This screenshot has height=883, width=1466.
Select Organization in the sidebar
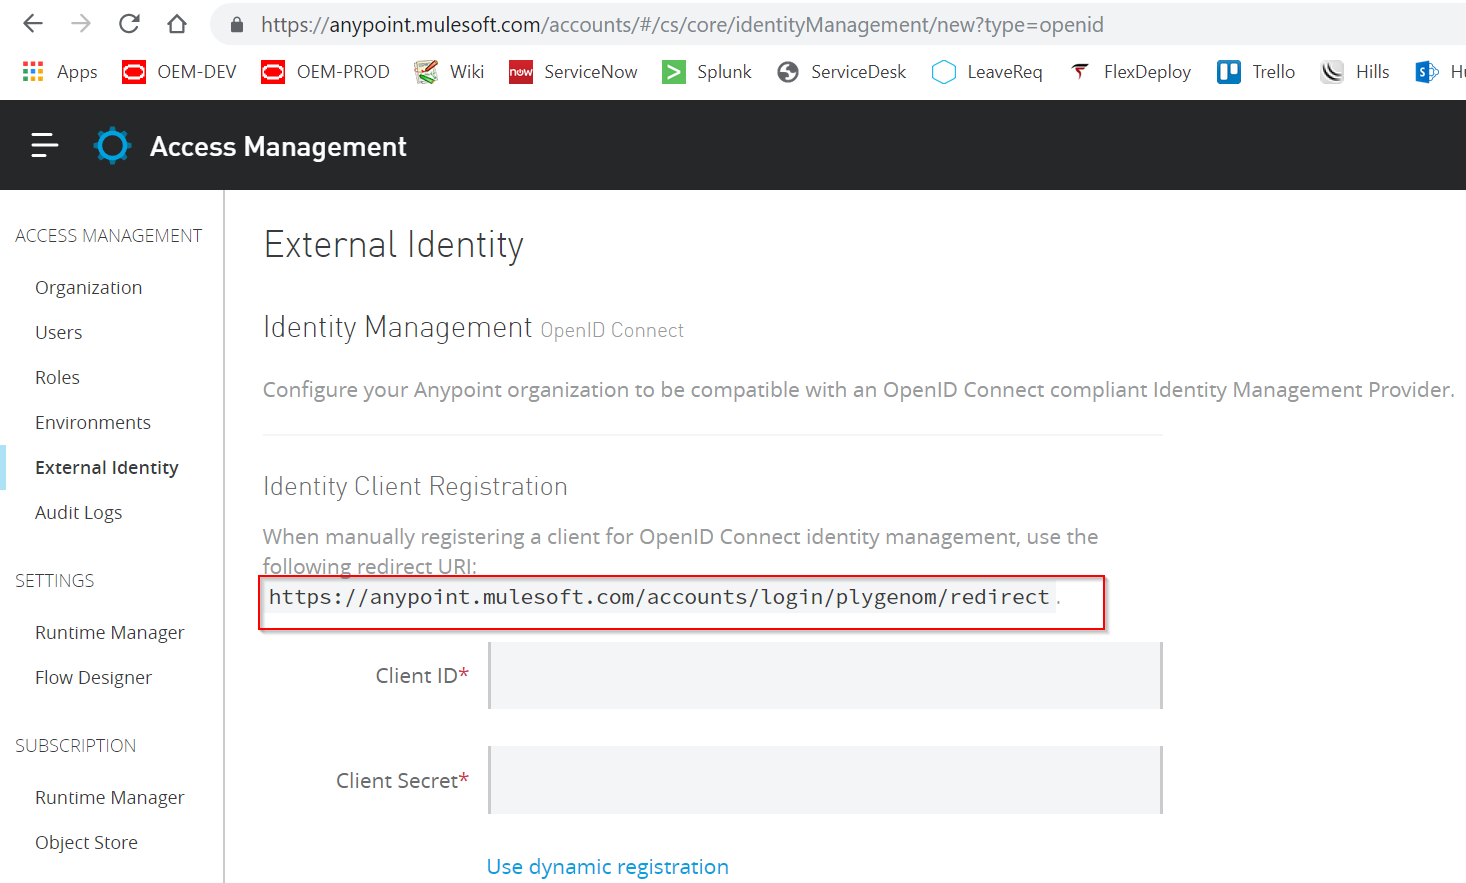[88, 288]
